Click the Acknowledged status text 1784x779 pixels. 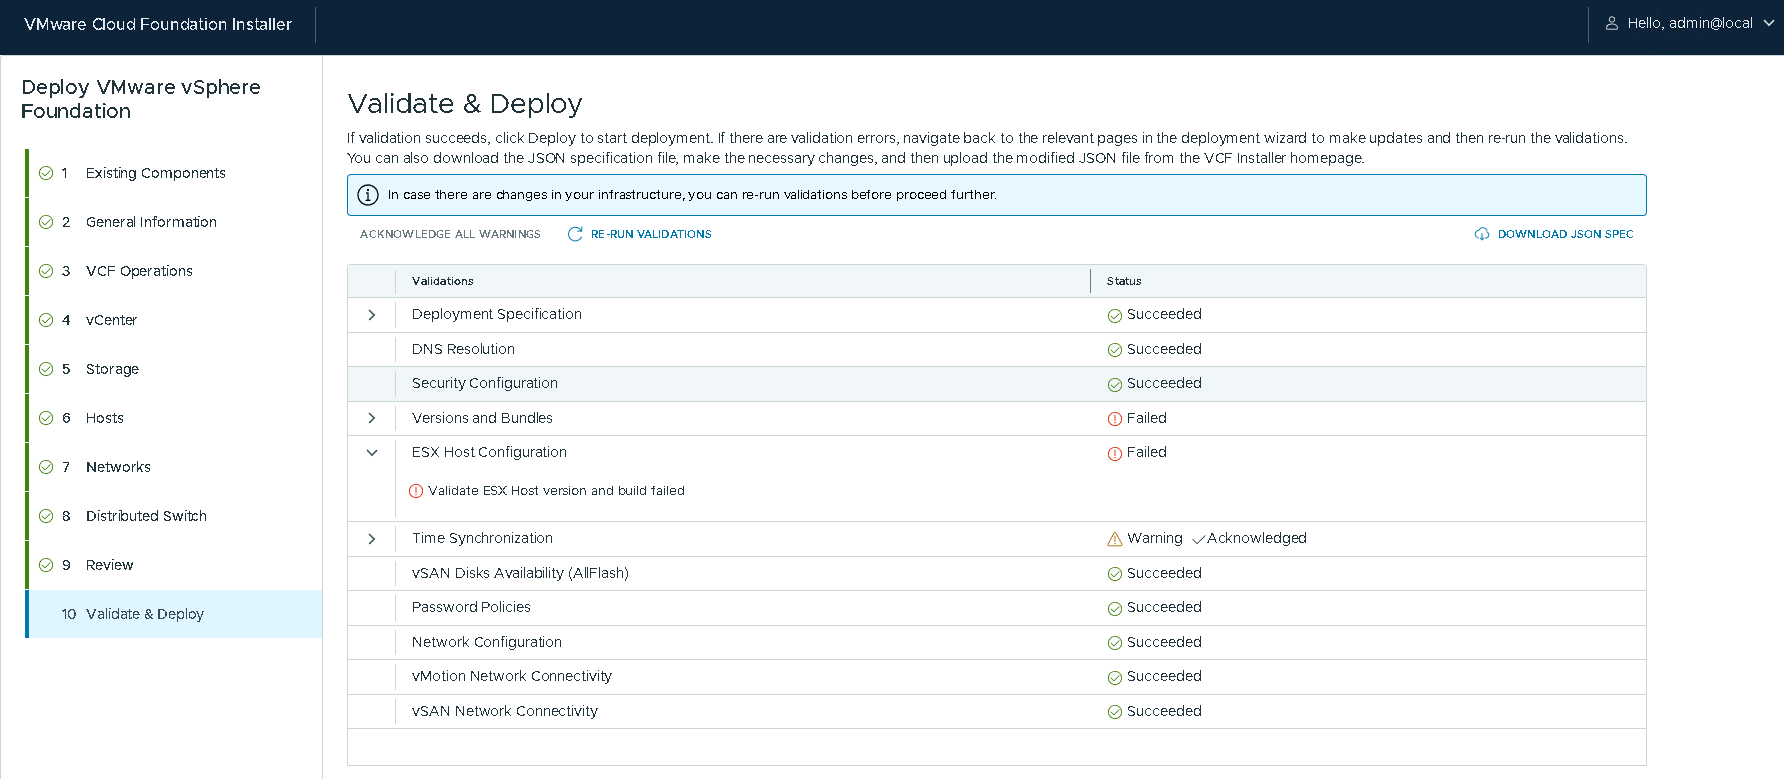tap(1256, 538)
